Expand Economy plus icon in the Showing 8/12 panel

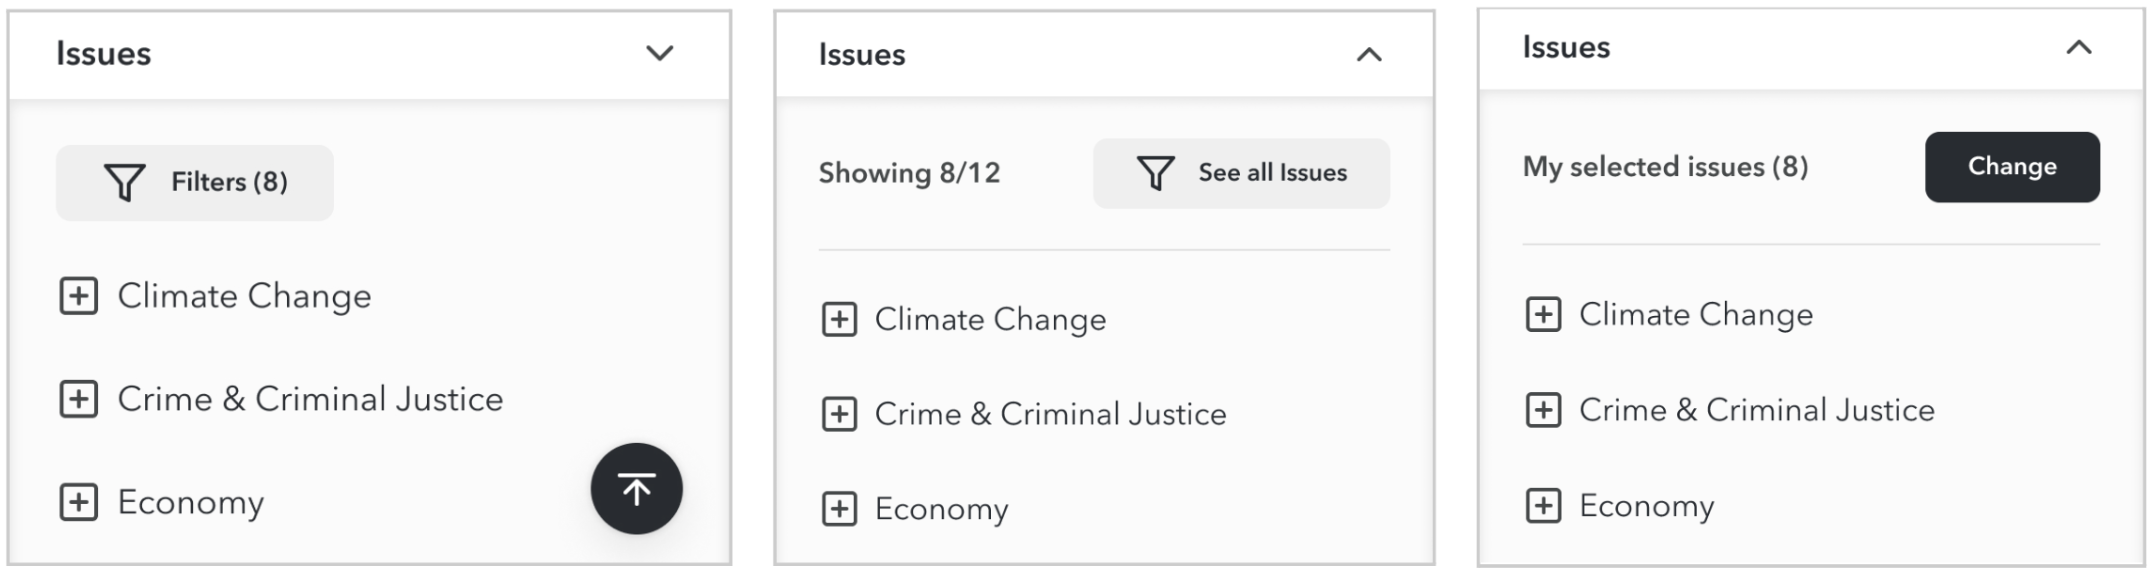click(839, 509)
